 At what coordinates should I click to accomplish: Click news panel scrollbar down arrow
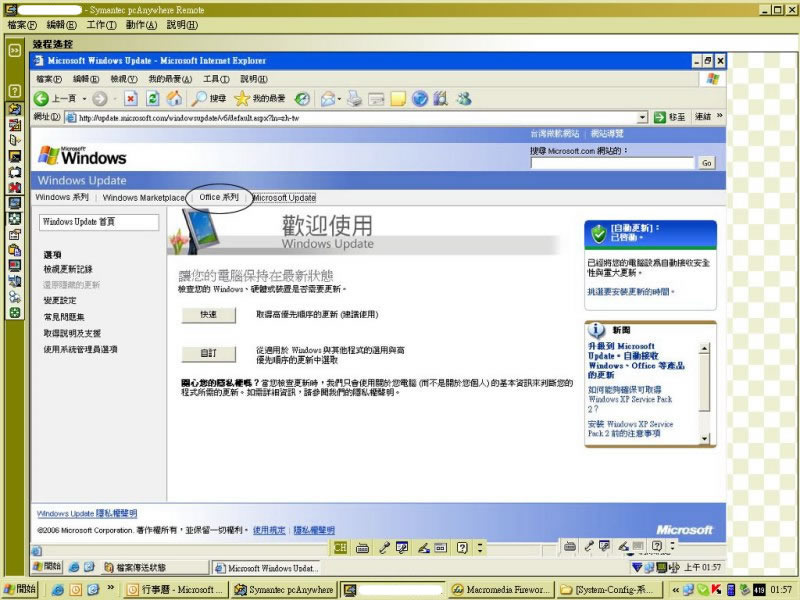[705, 438]
